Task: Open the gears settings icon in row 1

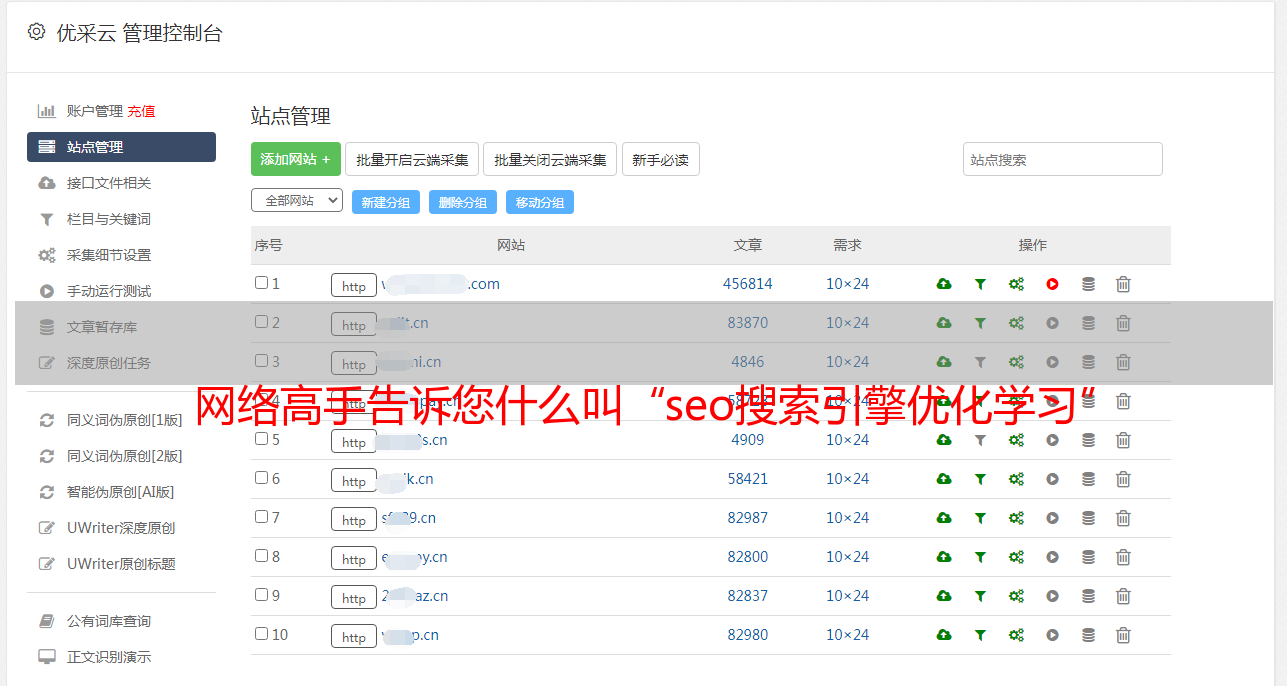Action: coord(1016,284)
